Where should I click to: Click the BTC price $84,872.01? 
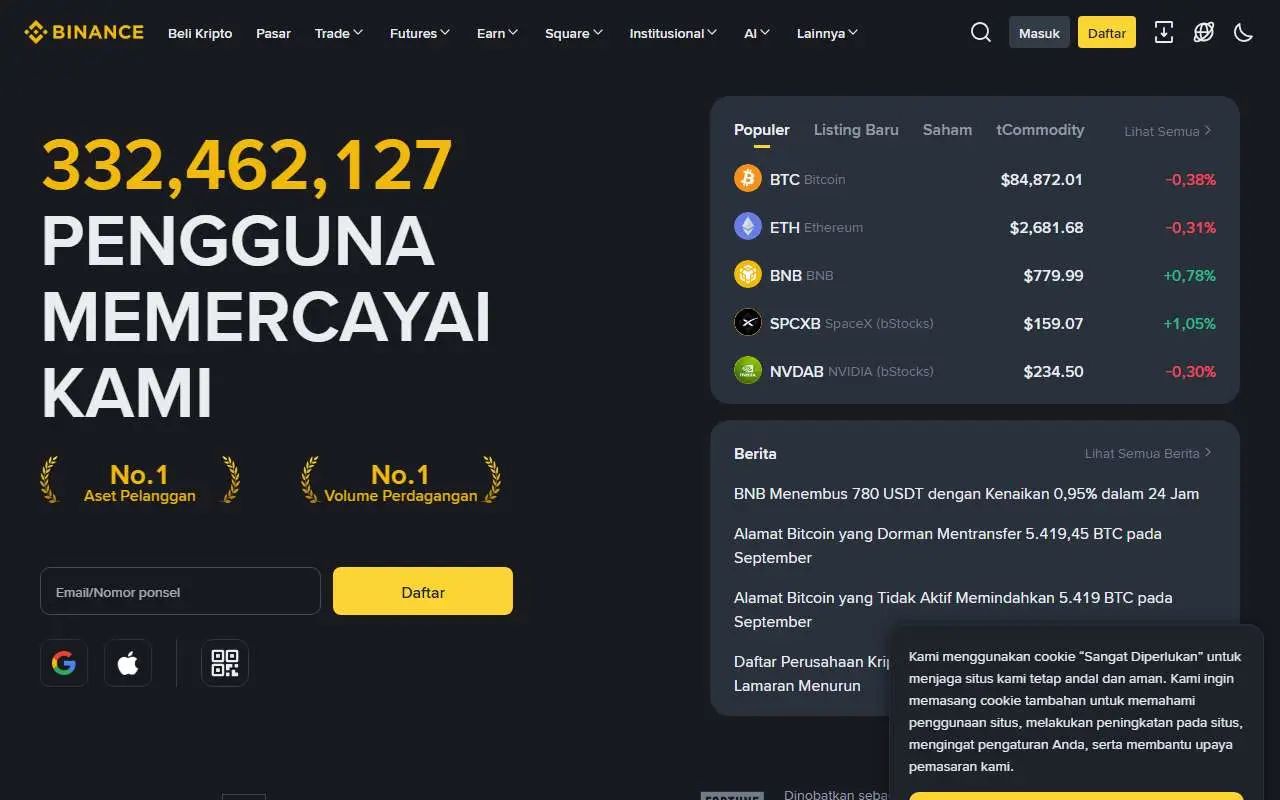click(x=1042, y=180)
